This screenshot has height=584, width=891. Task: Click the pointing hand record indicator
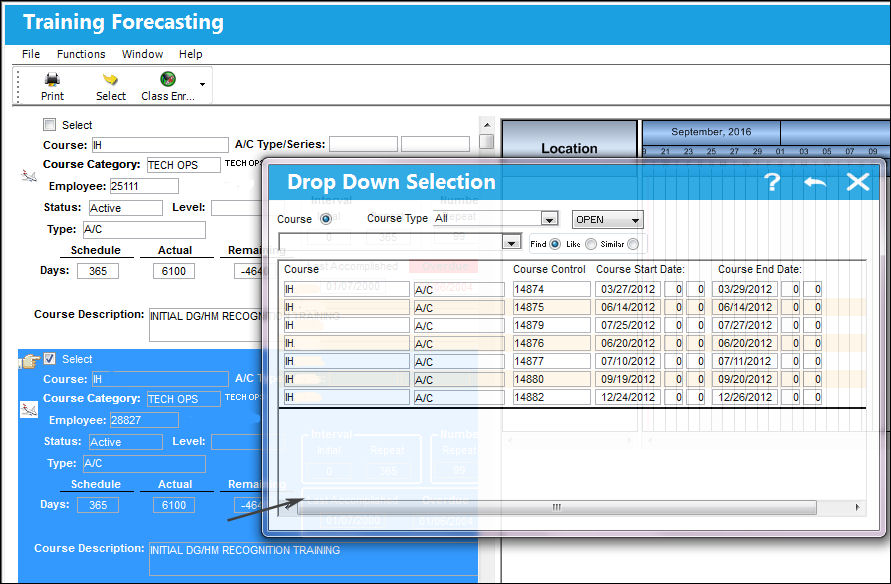point(30,360)
